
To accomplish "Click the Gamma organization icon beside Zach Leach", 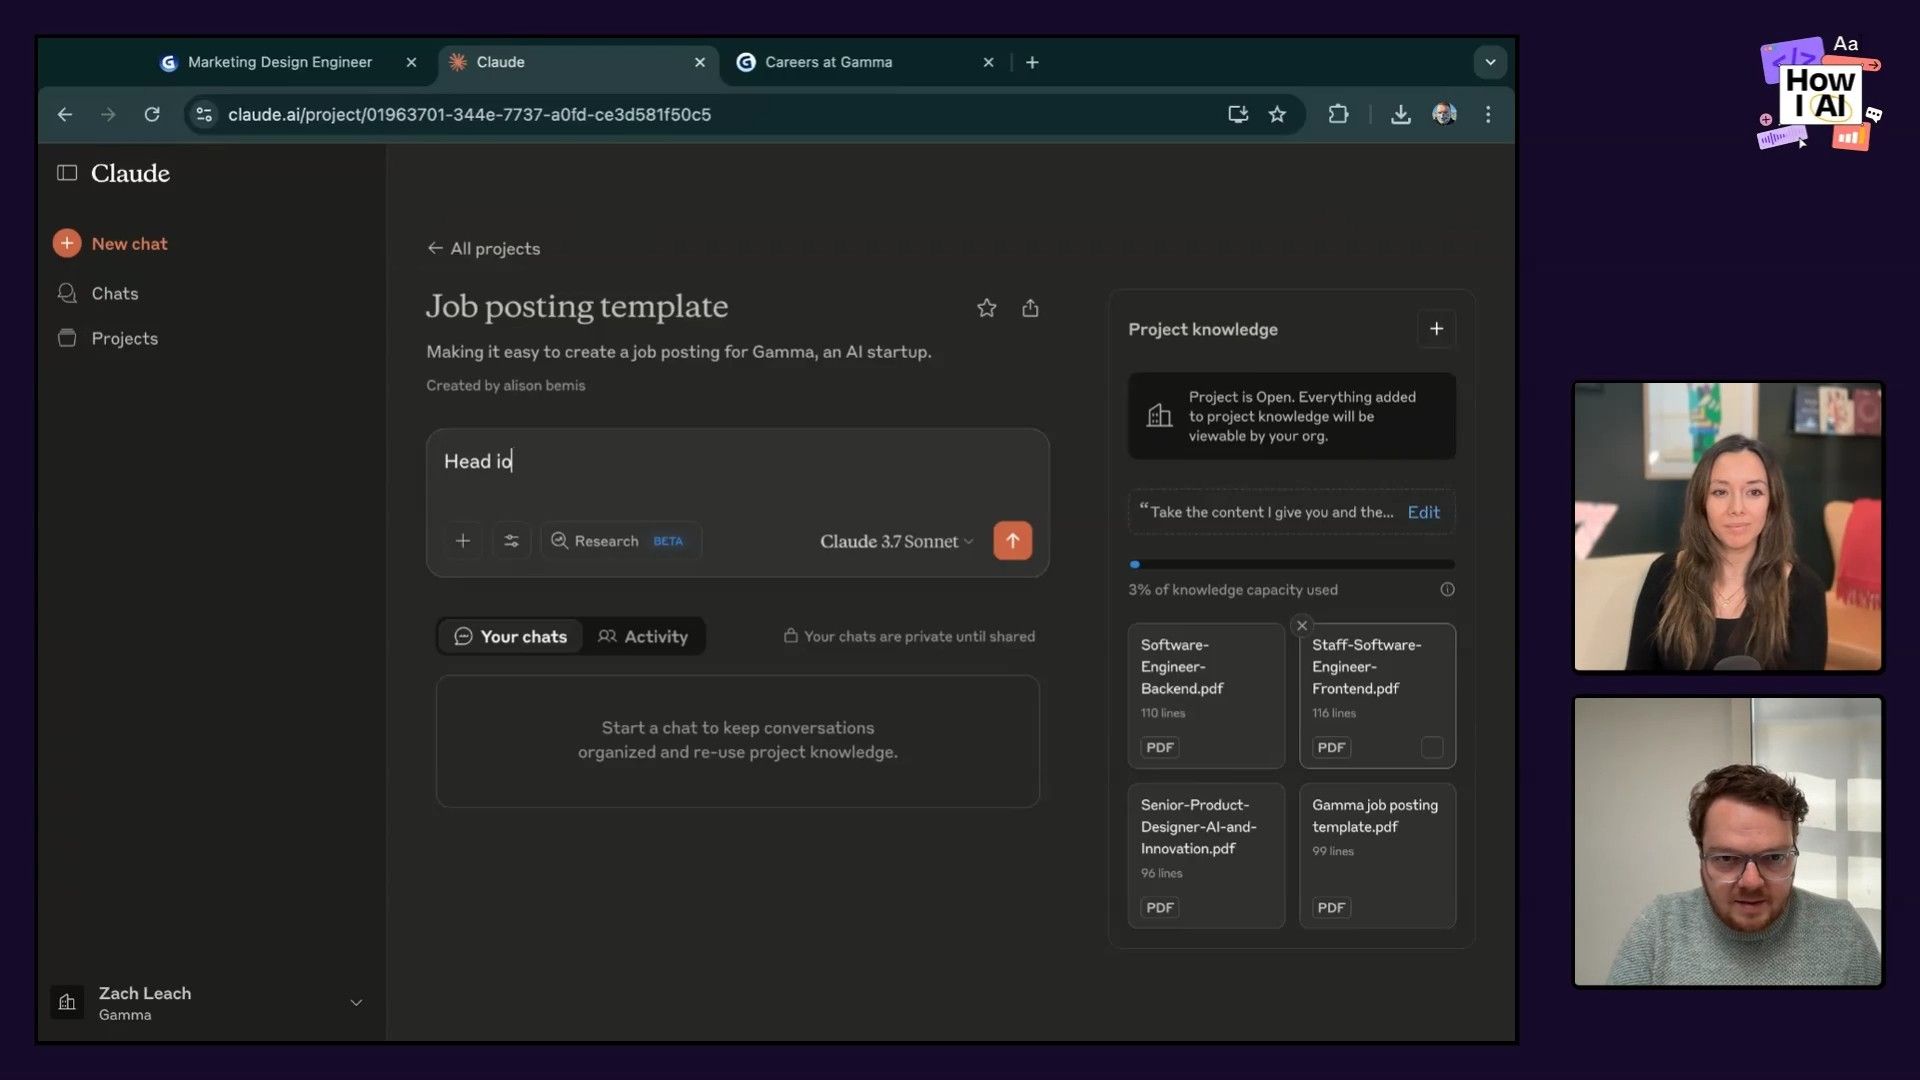I will pyautogui.click(x=67, y=1002).
